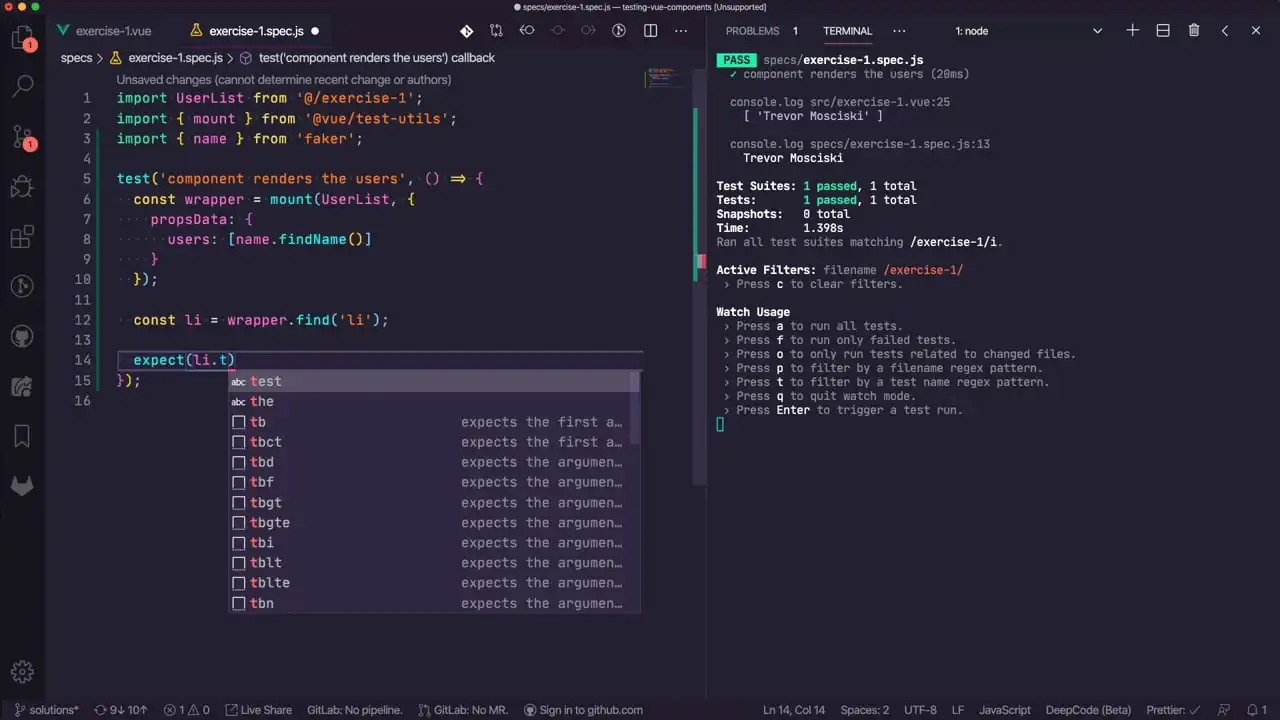Change indentation via Spaces: 2
1280x720 pixels.
[864, 710]
